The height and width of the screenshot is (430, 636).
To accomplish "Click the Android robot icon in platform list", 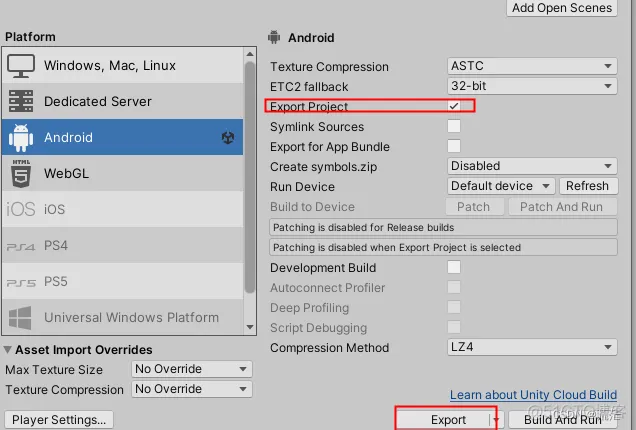I will click(21, 138).
